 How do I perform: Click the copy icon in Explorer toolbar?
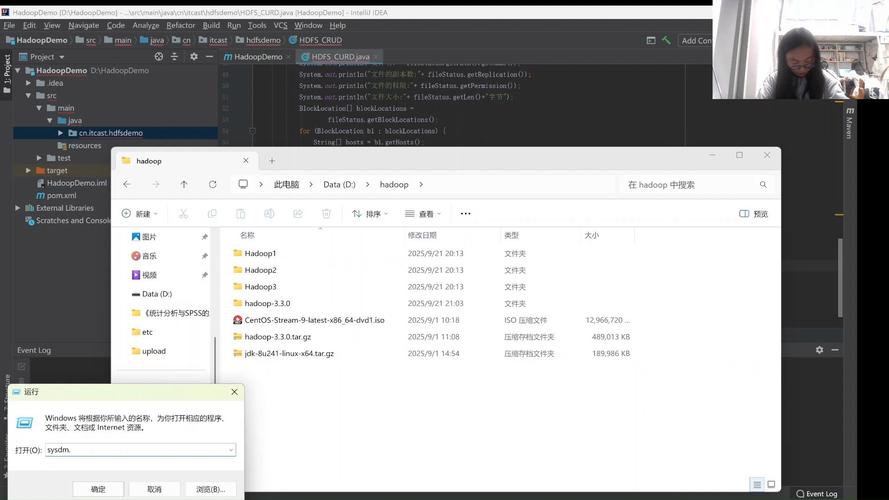tap(212, 214)
